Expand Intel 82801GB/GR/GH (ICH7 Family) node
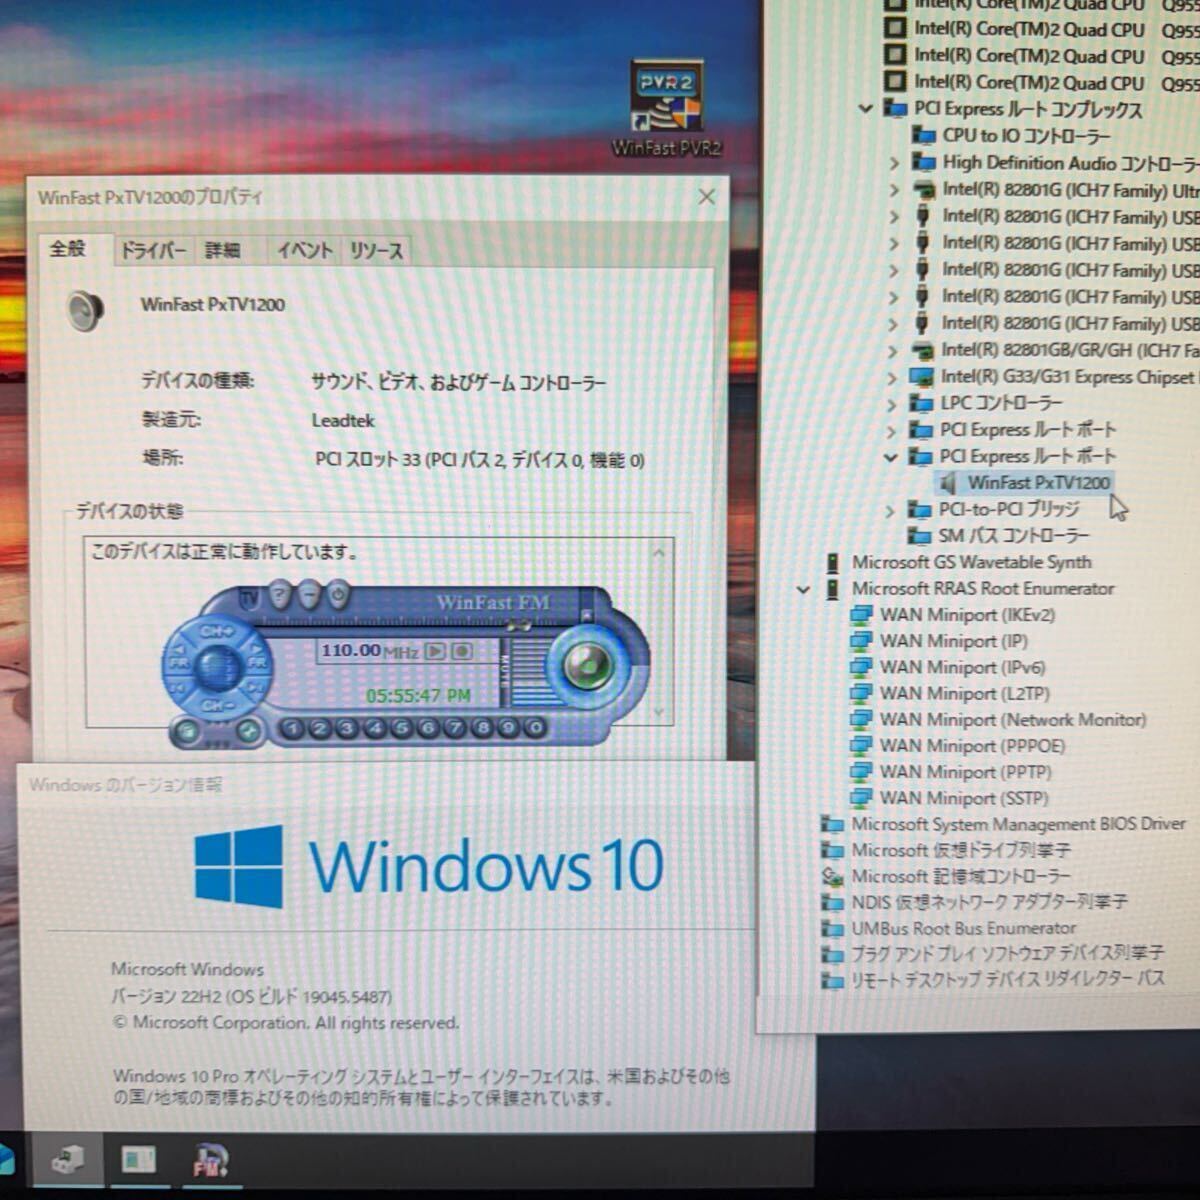 click(x=893, y=351)
